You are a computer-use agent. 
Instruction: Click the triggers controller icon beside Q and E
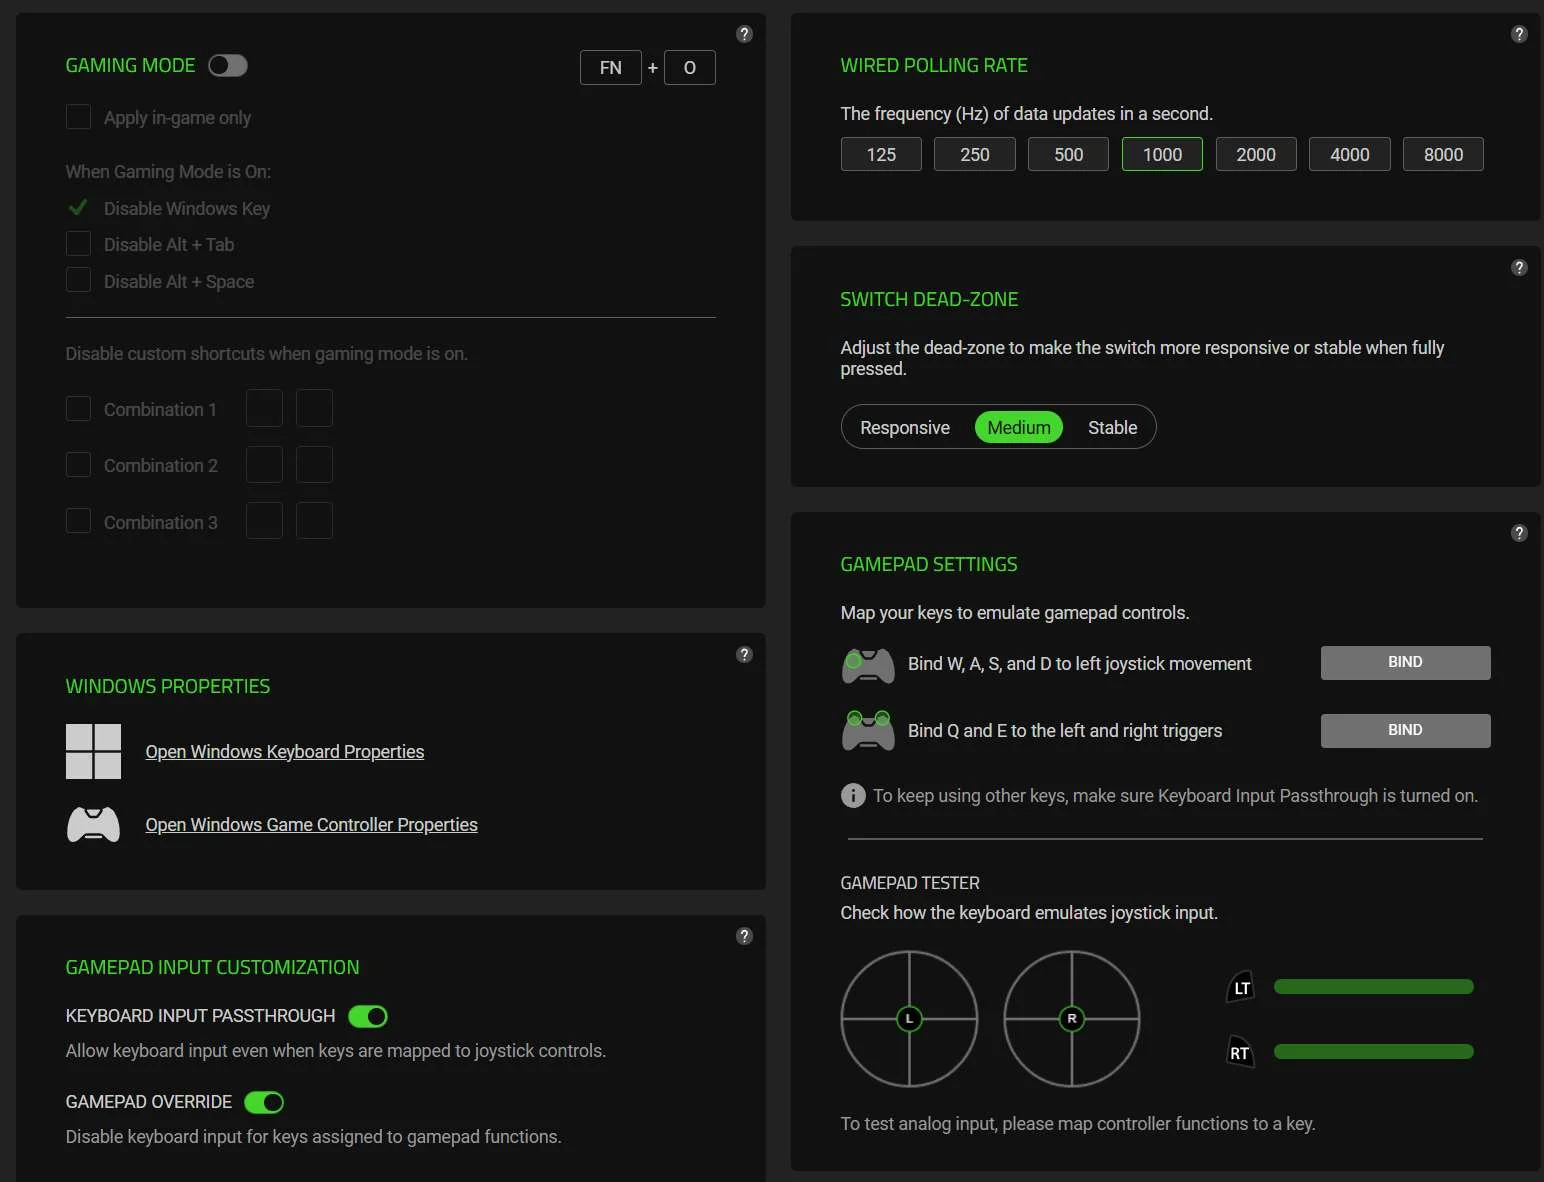pos(868,731)
